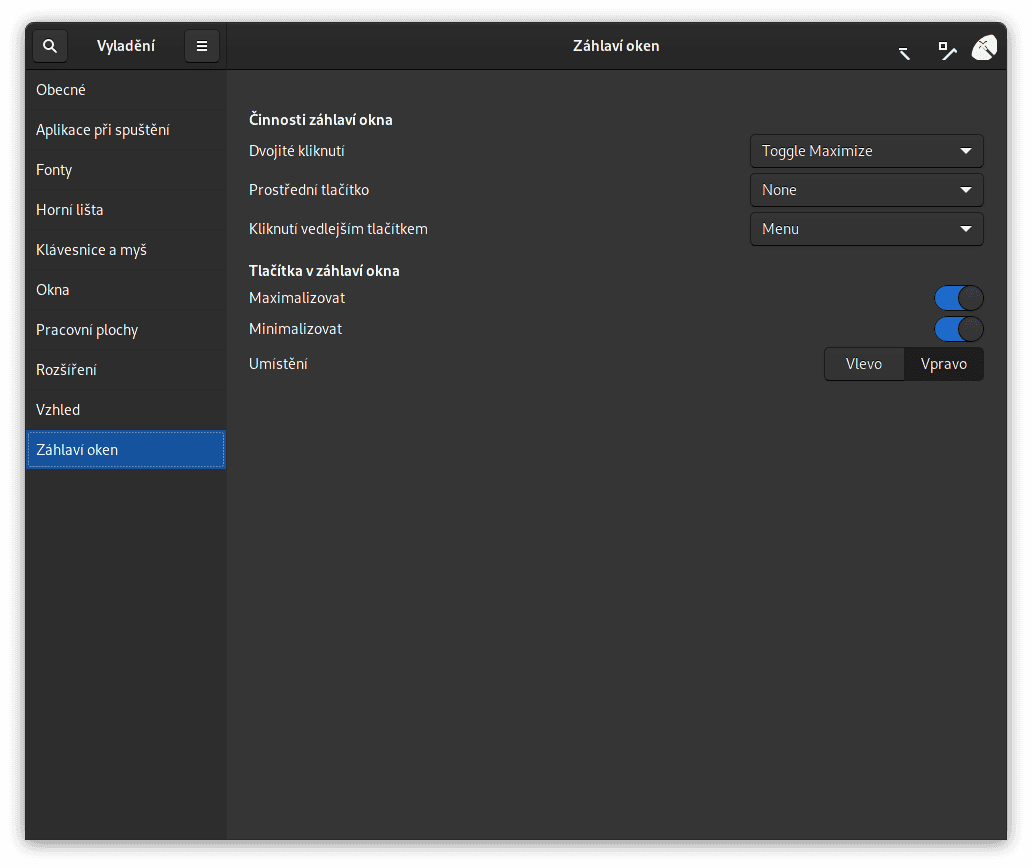The image size is (1032, 868).
Task: Open the Okna sidebar item
Action: 125,290
